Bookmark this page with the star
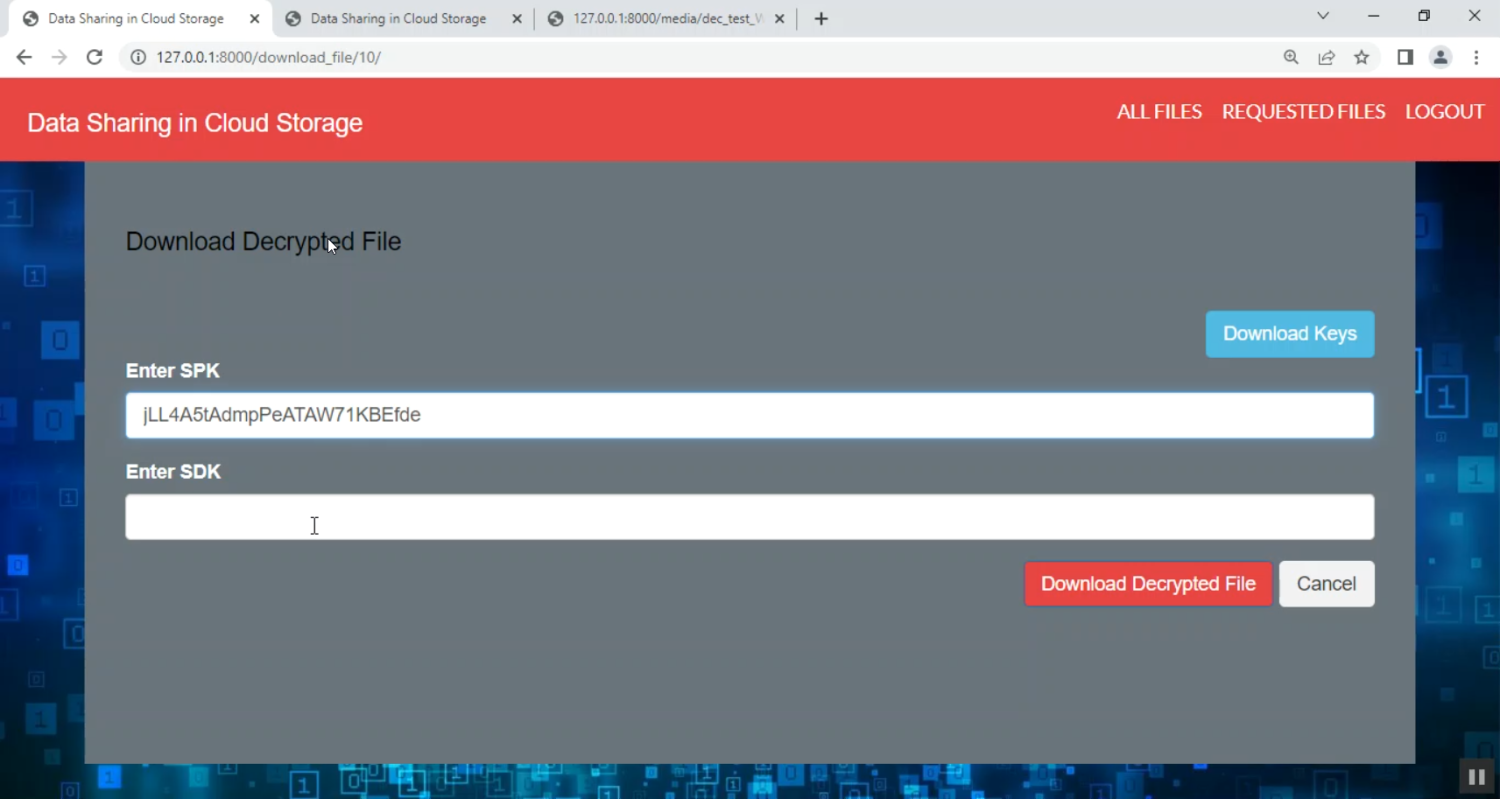 1361,57
